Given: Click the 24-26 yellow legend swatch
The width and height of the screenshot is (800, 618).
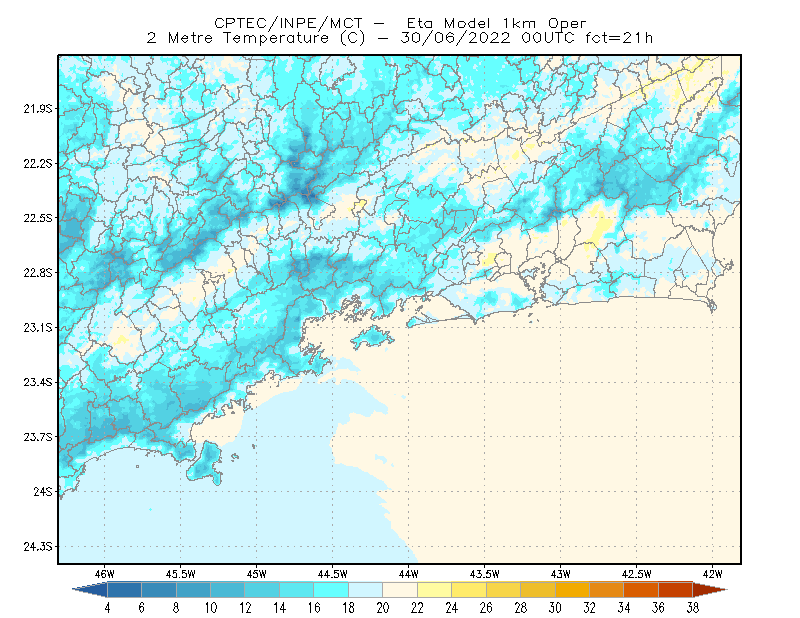Looking at the screenshot, I should [469, 590].
